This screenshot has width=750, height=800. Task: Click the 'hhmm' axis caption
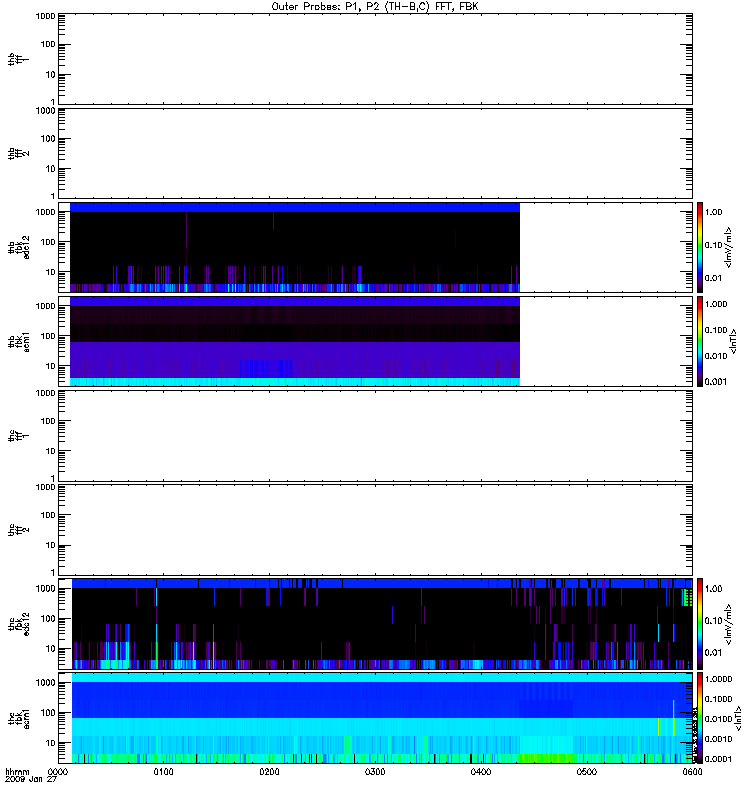(17, 772)
